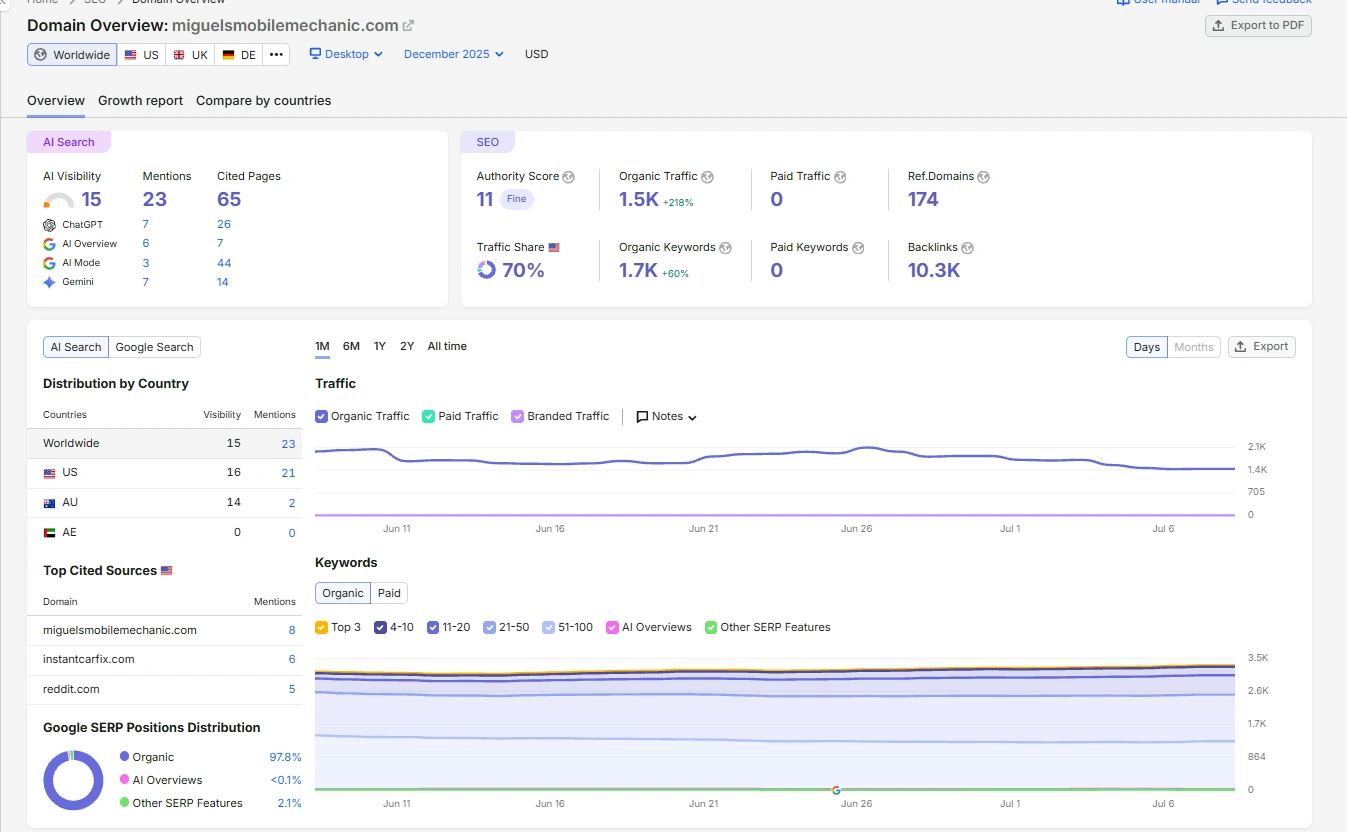Expand the December 2025 date dropdown
The width and height of the screenshot is (1347, 832).
tap(454, 54)
